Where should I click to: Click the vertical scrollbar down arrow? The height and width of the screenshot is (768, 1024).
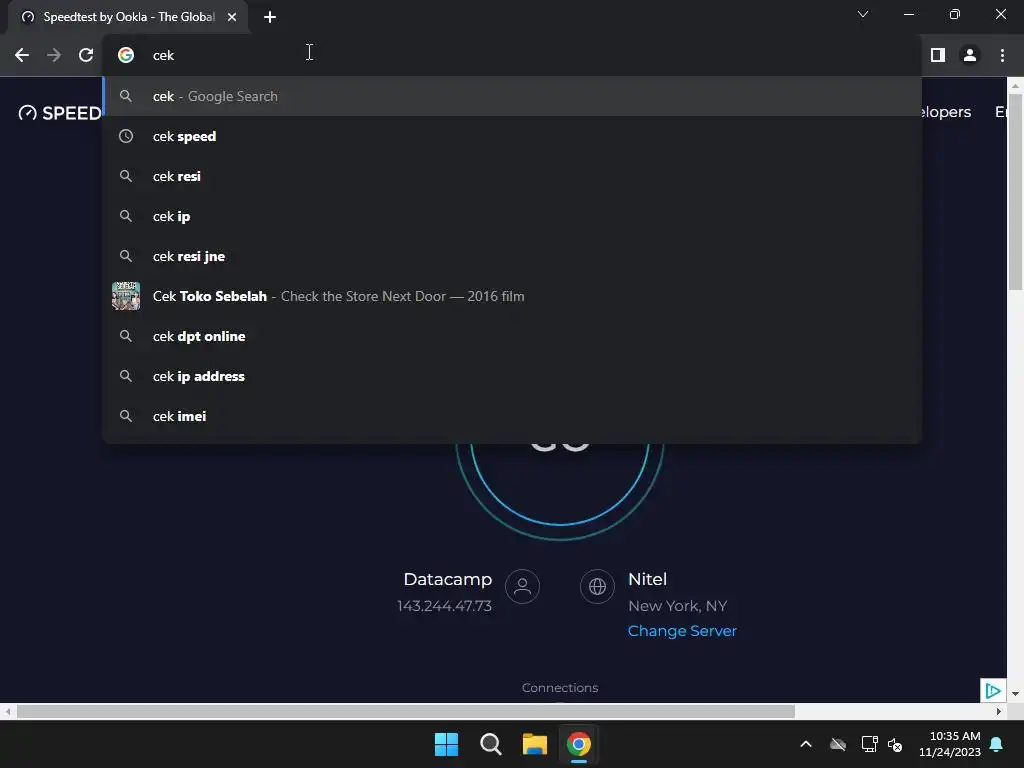(x=1015, y=694)
